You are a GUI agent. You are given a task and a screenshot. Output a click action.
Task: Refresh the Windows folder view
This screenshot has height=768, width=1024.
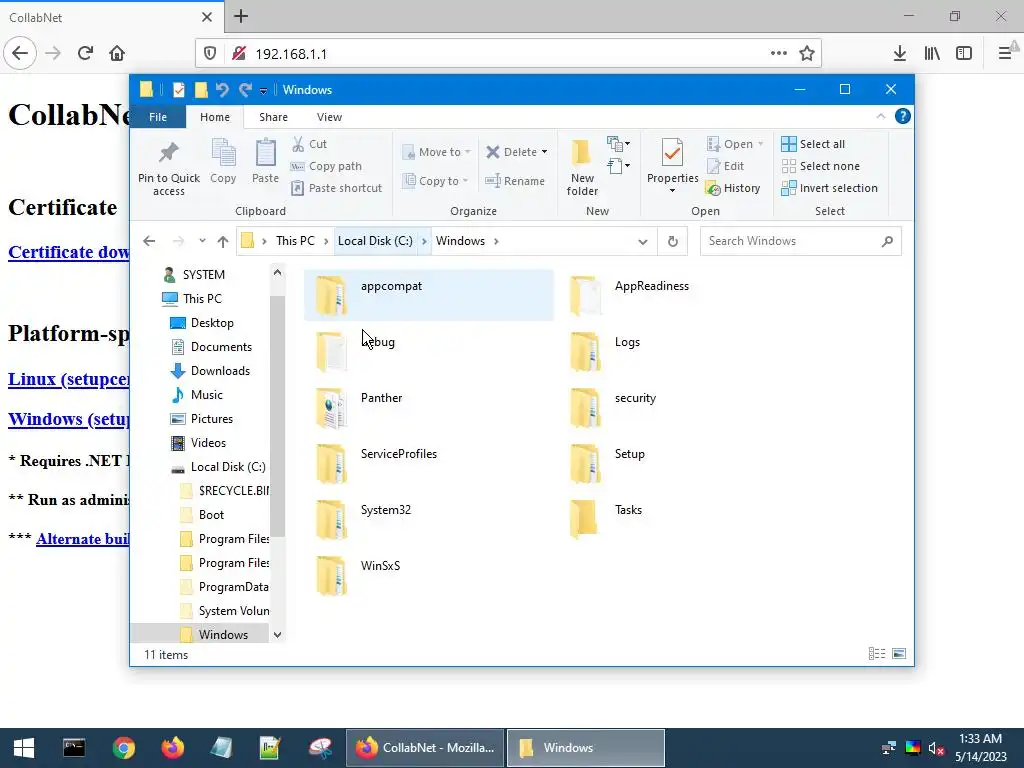[x=673, y=242]
